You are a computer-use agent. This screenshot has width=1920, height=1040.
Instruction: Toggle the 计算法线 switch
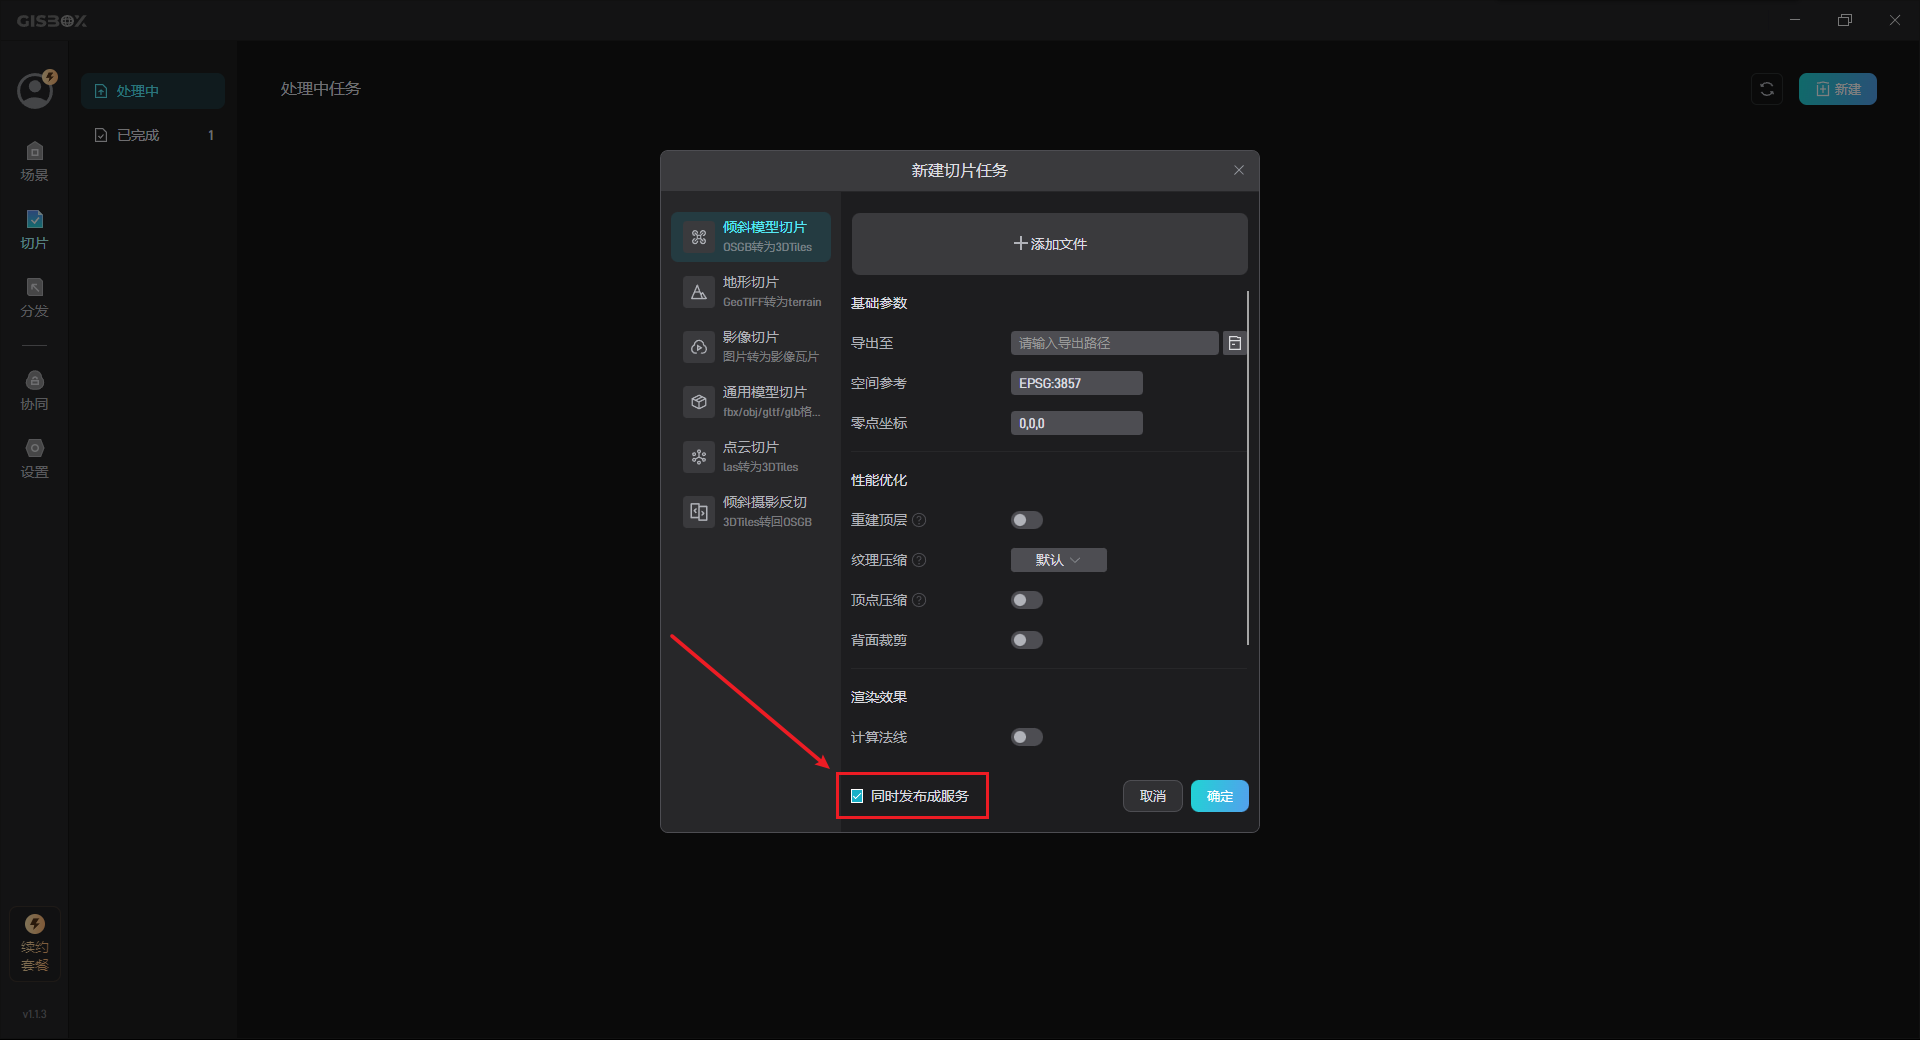[1027, 737]
